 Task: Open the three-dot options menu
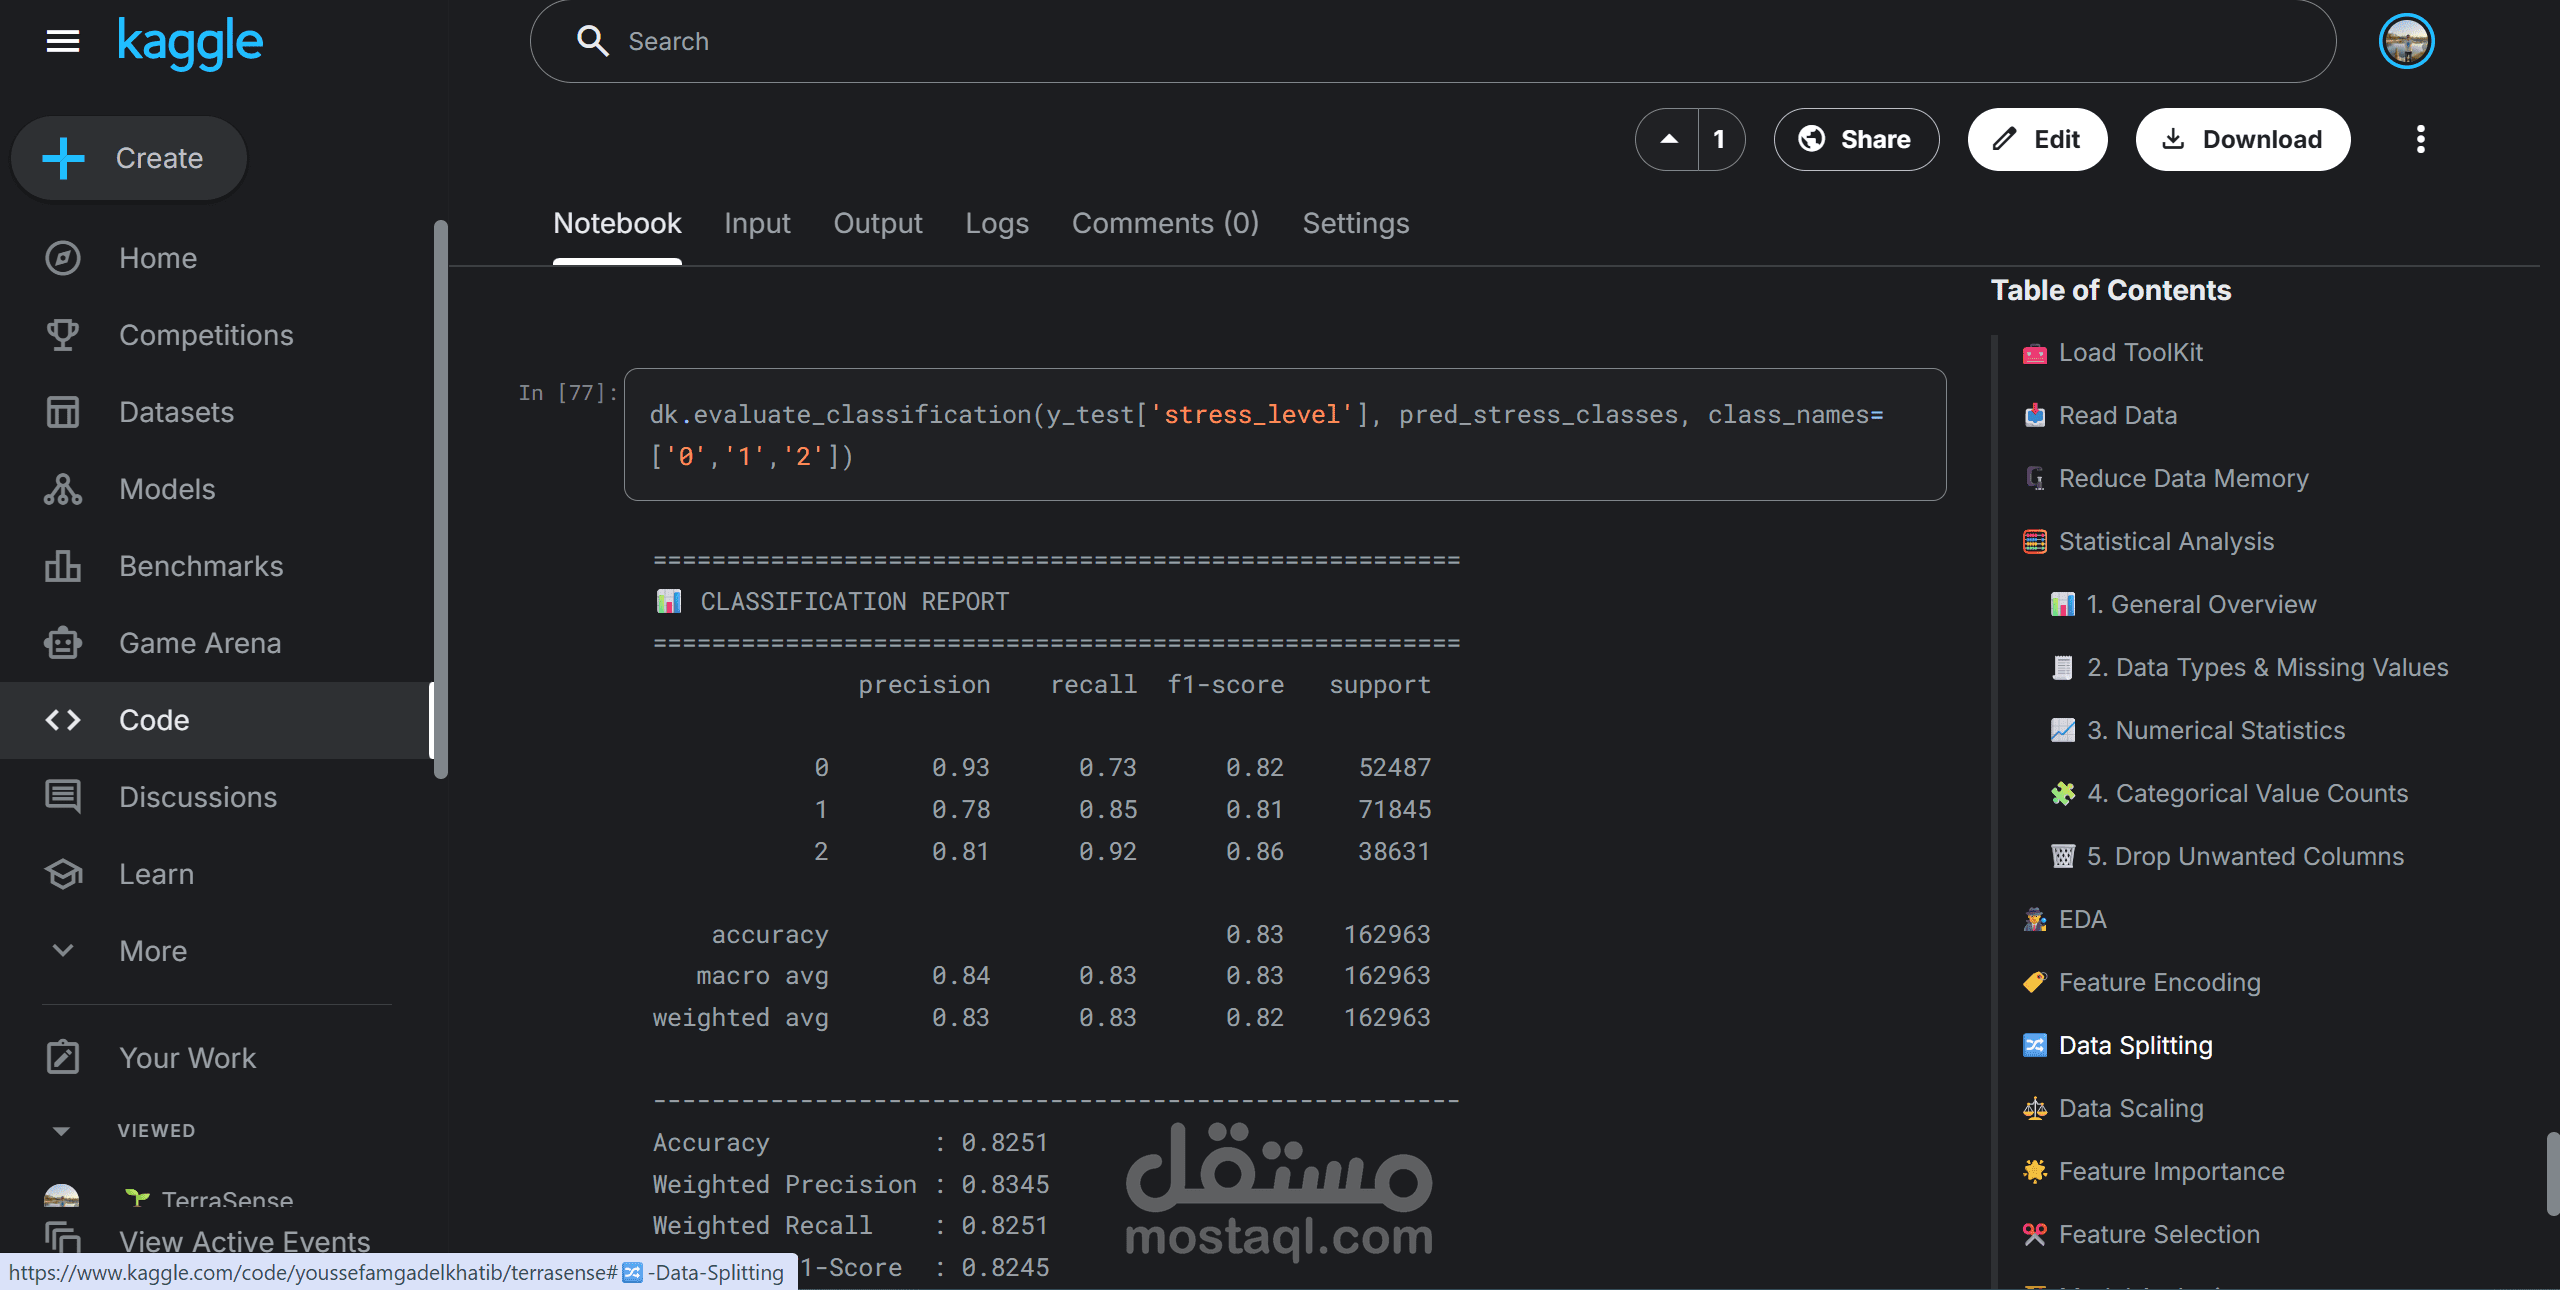2420,140
